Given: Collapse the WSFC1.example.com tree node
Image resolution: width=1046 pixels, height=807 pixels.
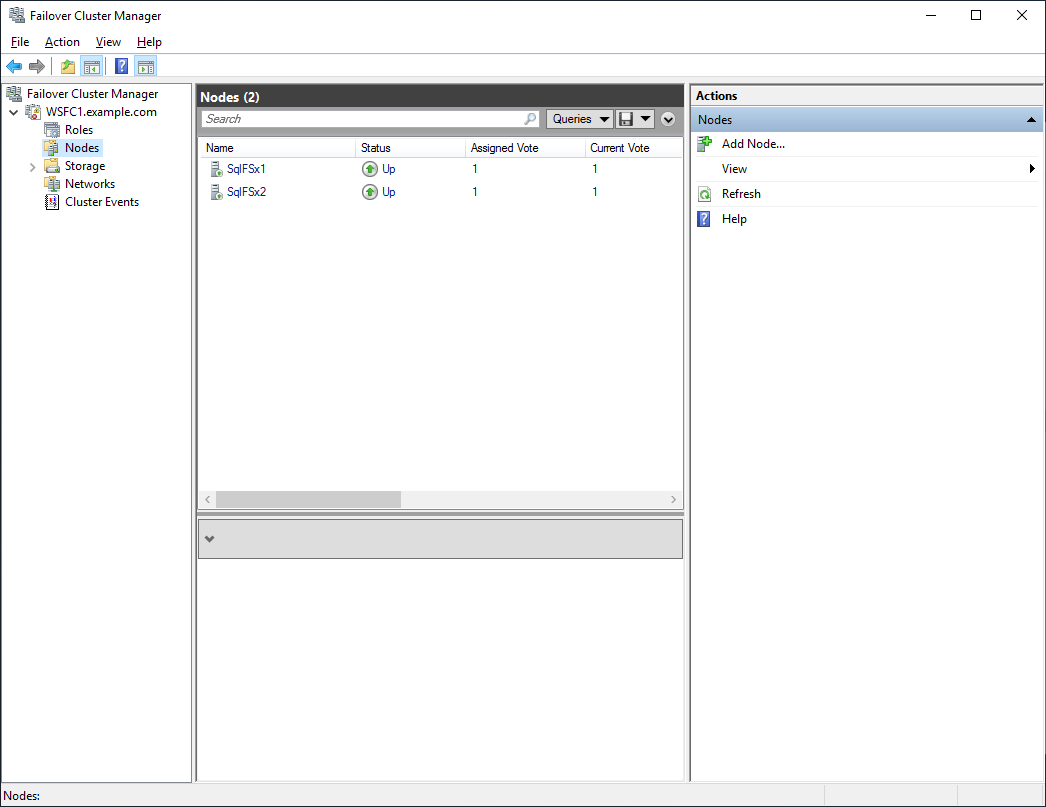Looking at the screenshot, I should click(13, 113).
